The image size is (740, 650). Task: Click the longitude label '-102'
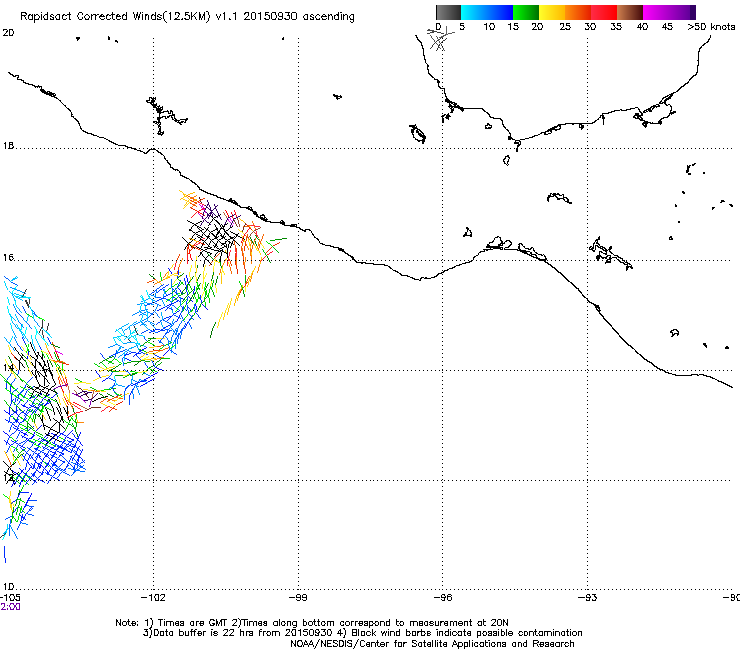click(153, 598)
